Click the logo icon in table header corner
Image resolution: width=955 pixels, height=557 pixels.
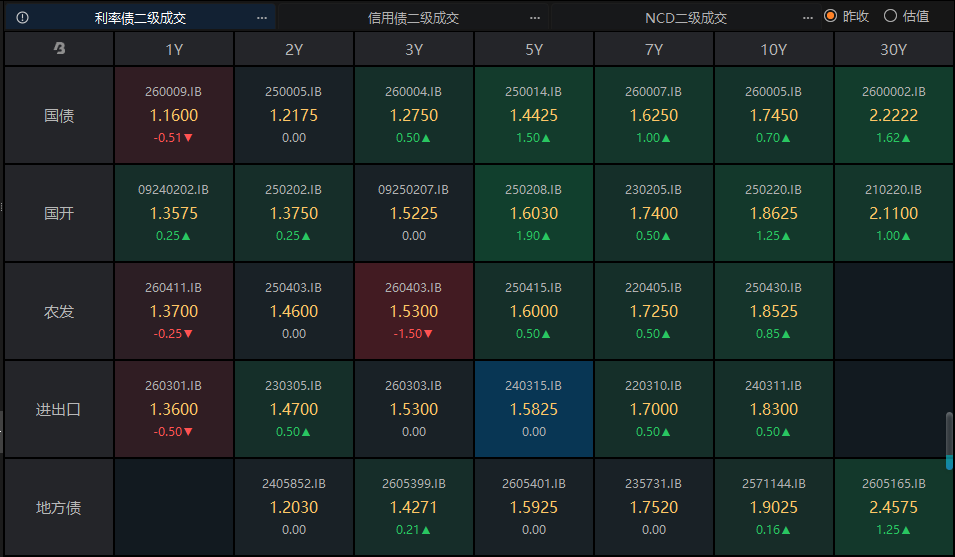(x=59, y=48)
